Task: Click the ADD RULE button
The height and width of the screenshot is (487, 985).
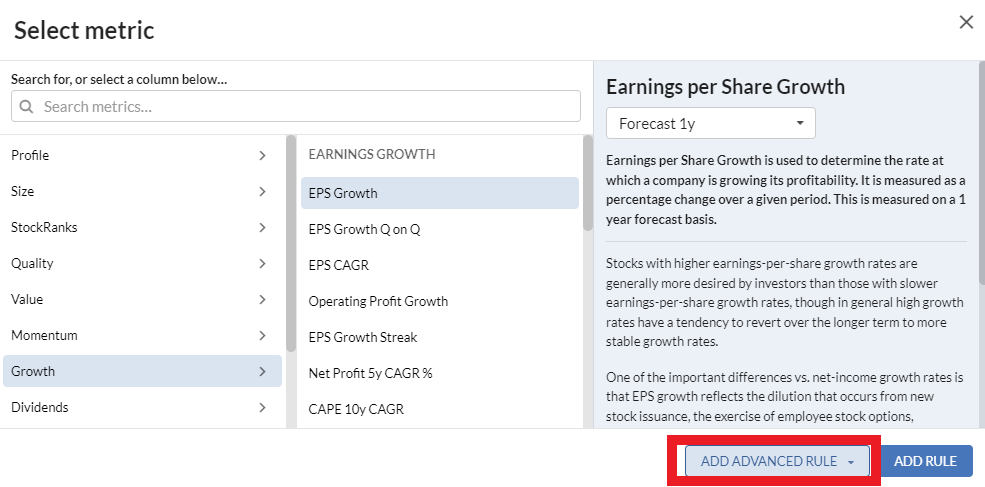Action: coord(925,461)
